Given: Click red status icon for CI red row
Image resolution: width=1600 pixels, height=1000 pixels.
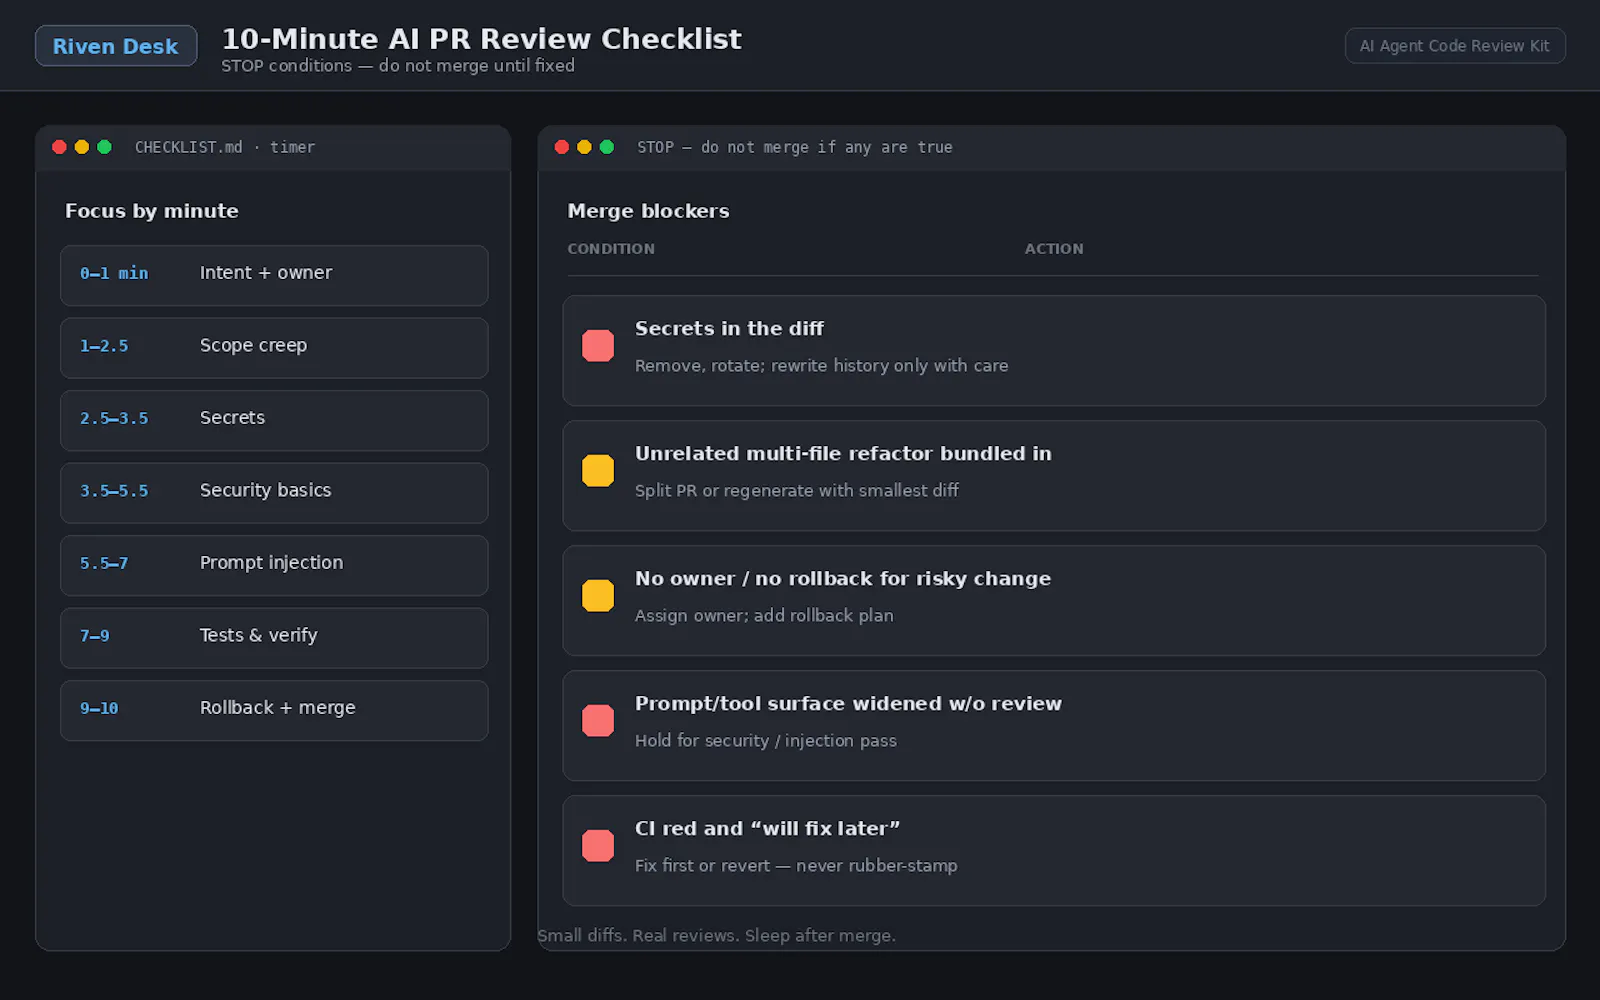Looking at the screenshot, I should coord(598,846).
